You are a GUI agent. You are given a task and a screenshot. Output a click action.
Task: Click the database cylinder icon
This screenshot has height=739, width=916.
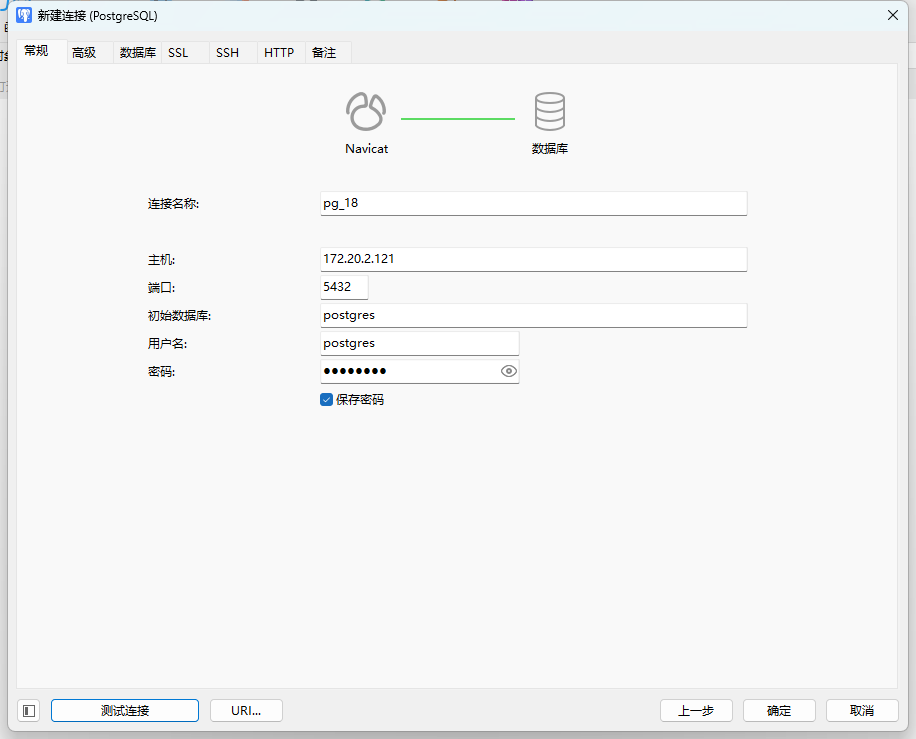[550, 111]
